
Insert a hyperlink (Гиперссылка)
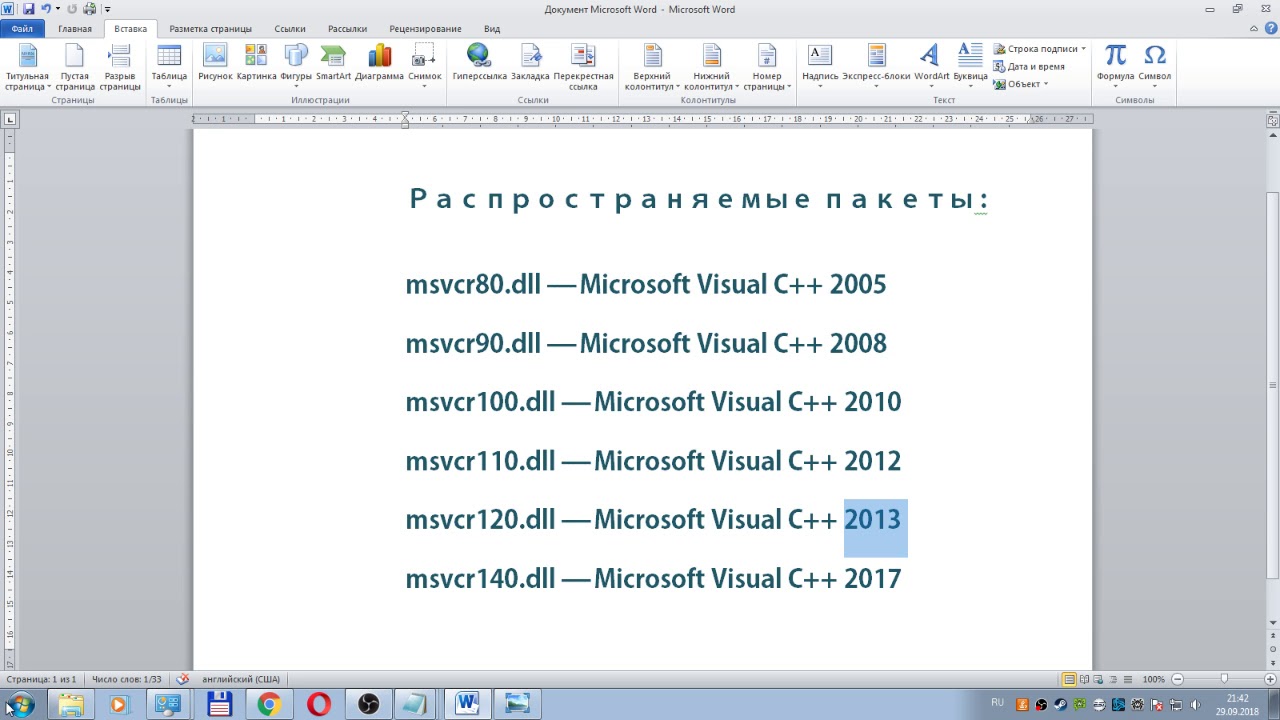click(480, 64)
